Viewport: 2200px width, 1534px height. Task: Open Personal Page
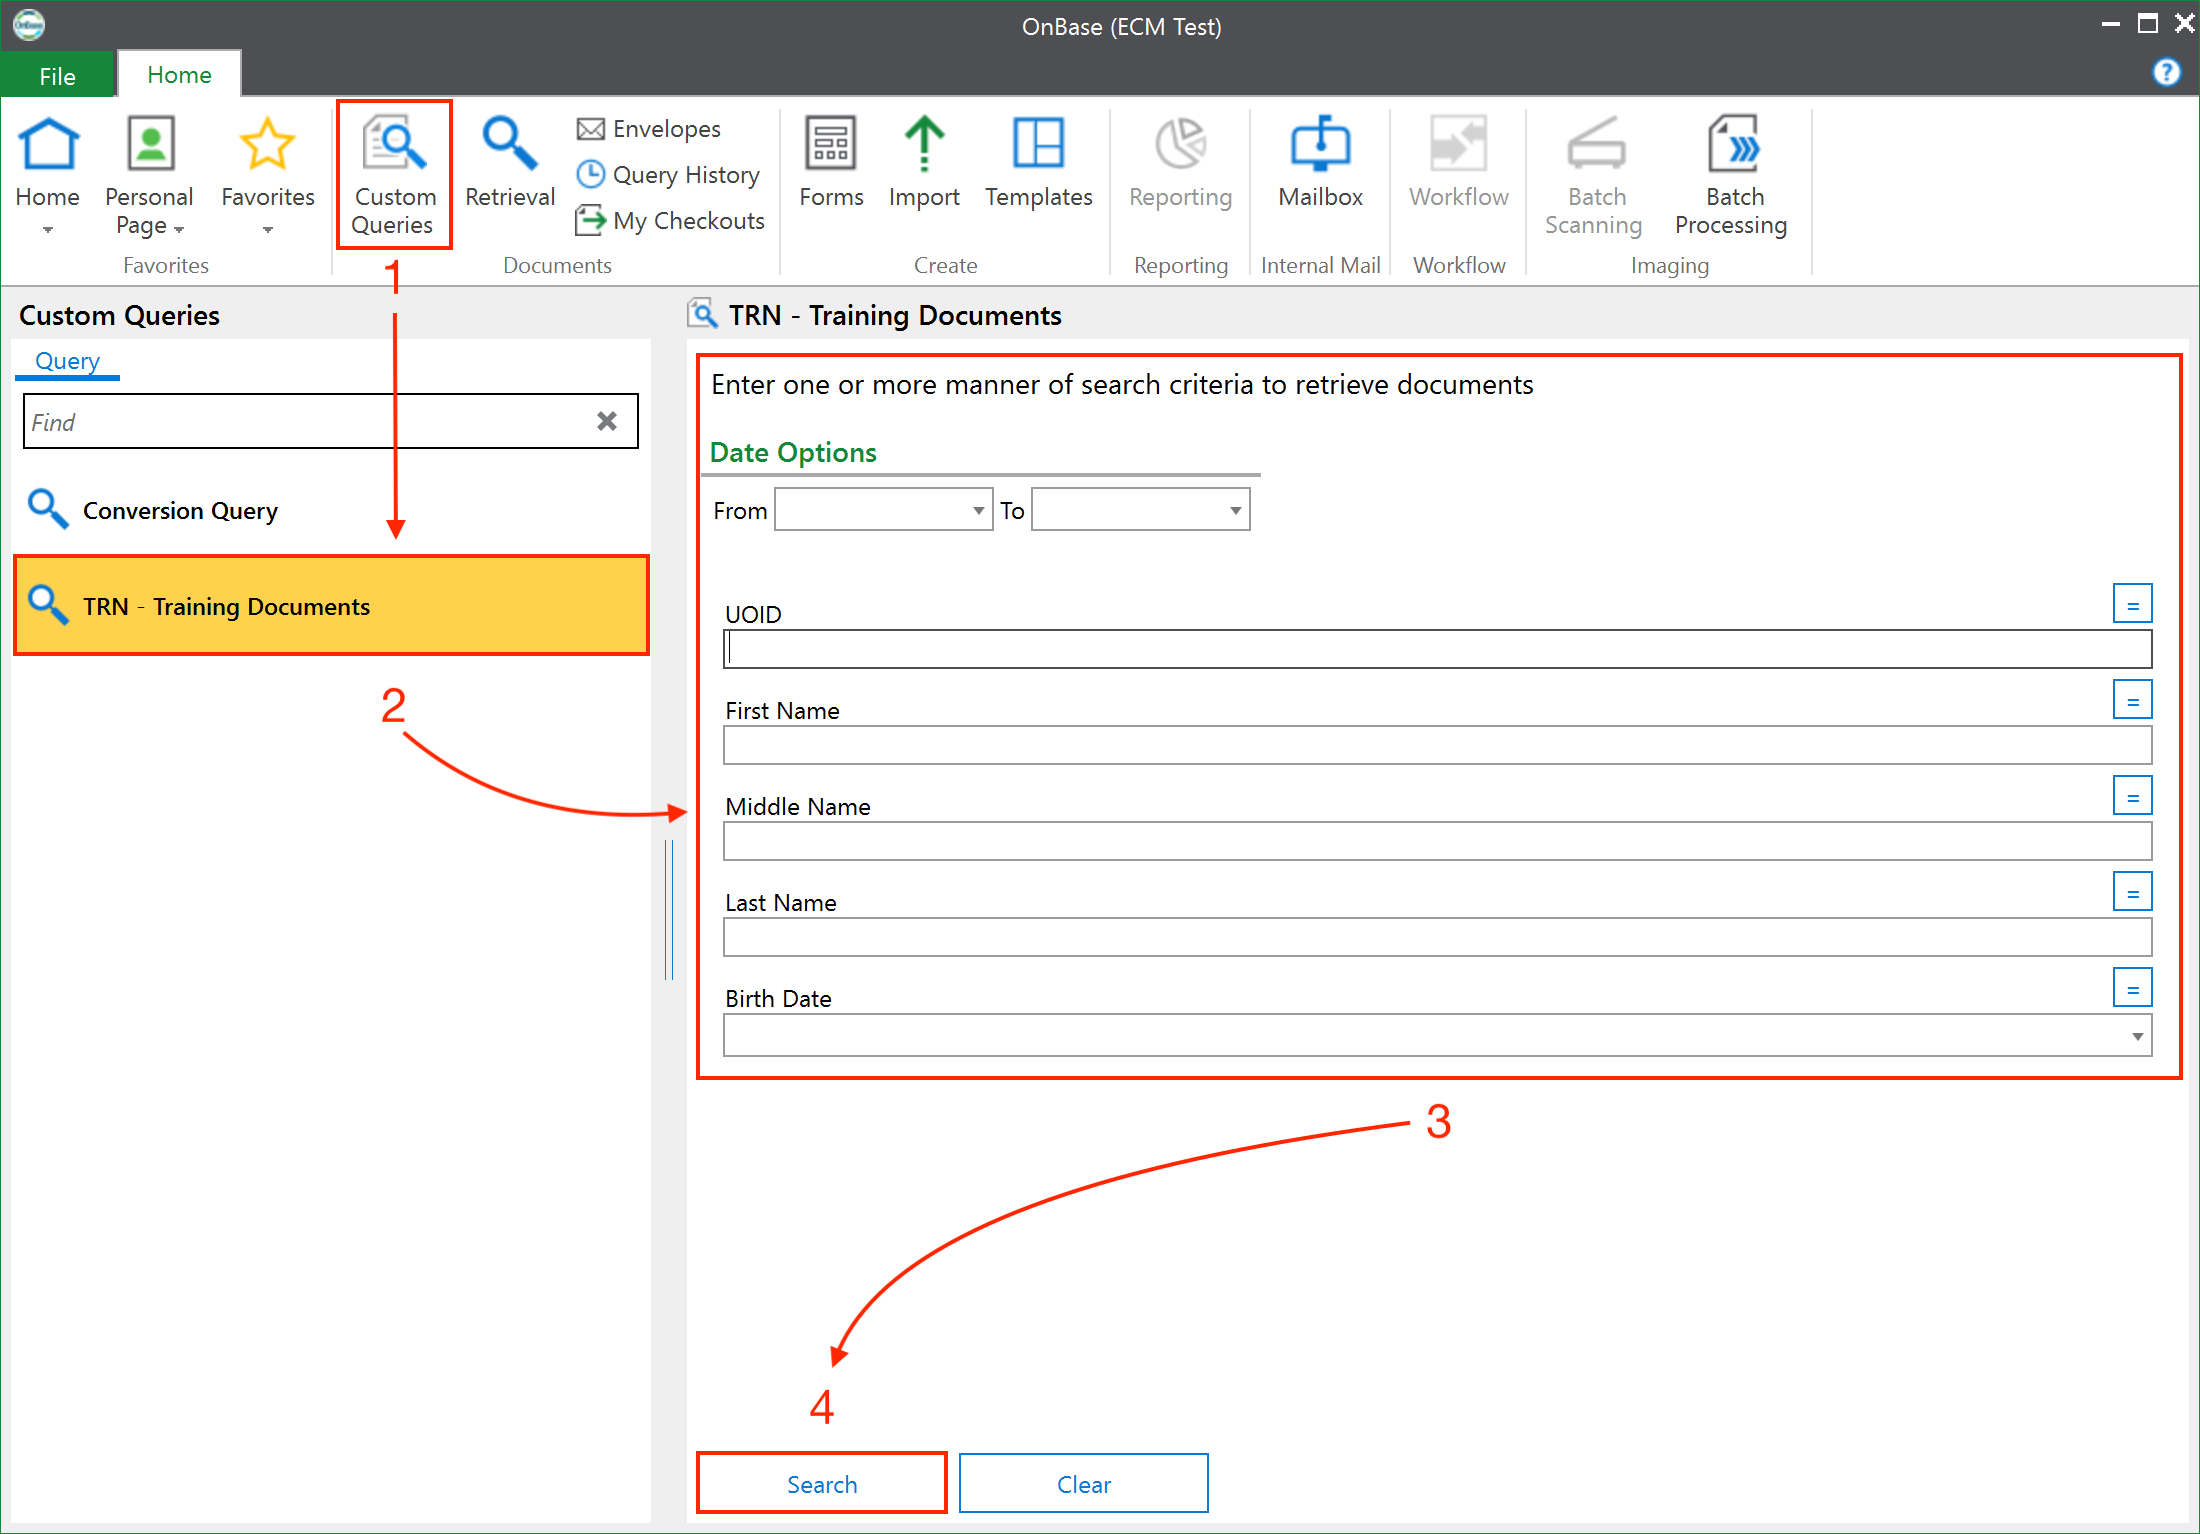click(x=149, y=175)
